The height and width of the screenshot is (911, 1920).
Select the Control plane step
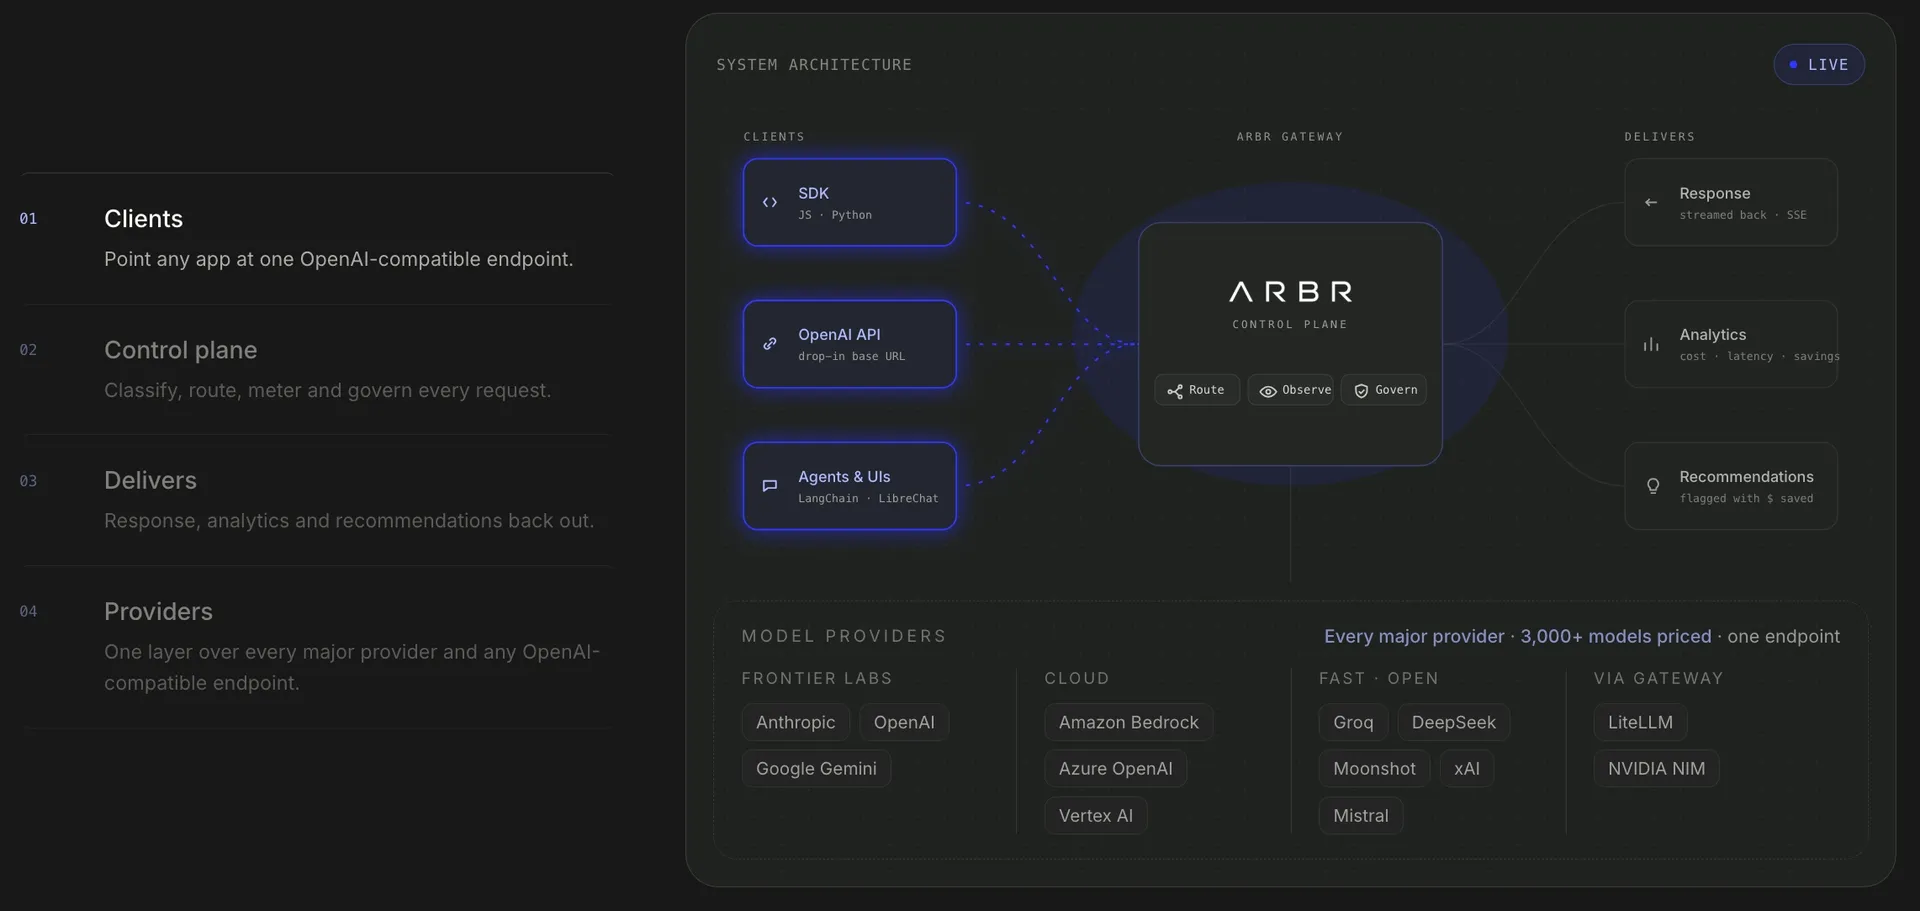(318, 370)
